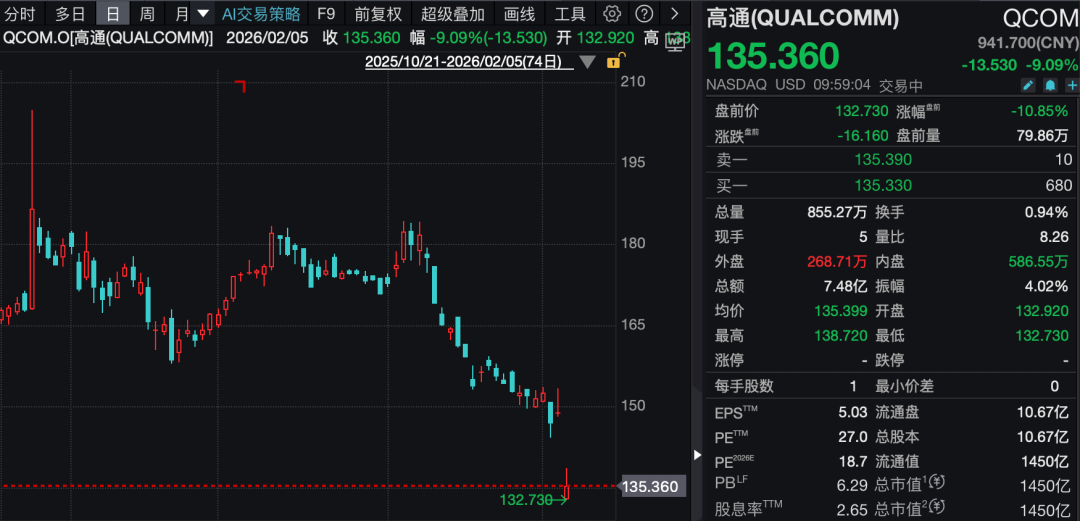Switch to the 分时 intraday tab
The width and height of the screenshot is (1080, 521).
(19, 13)
